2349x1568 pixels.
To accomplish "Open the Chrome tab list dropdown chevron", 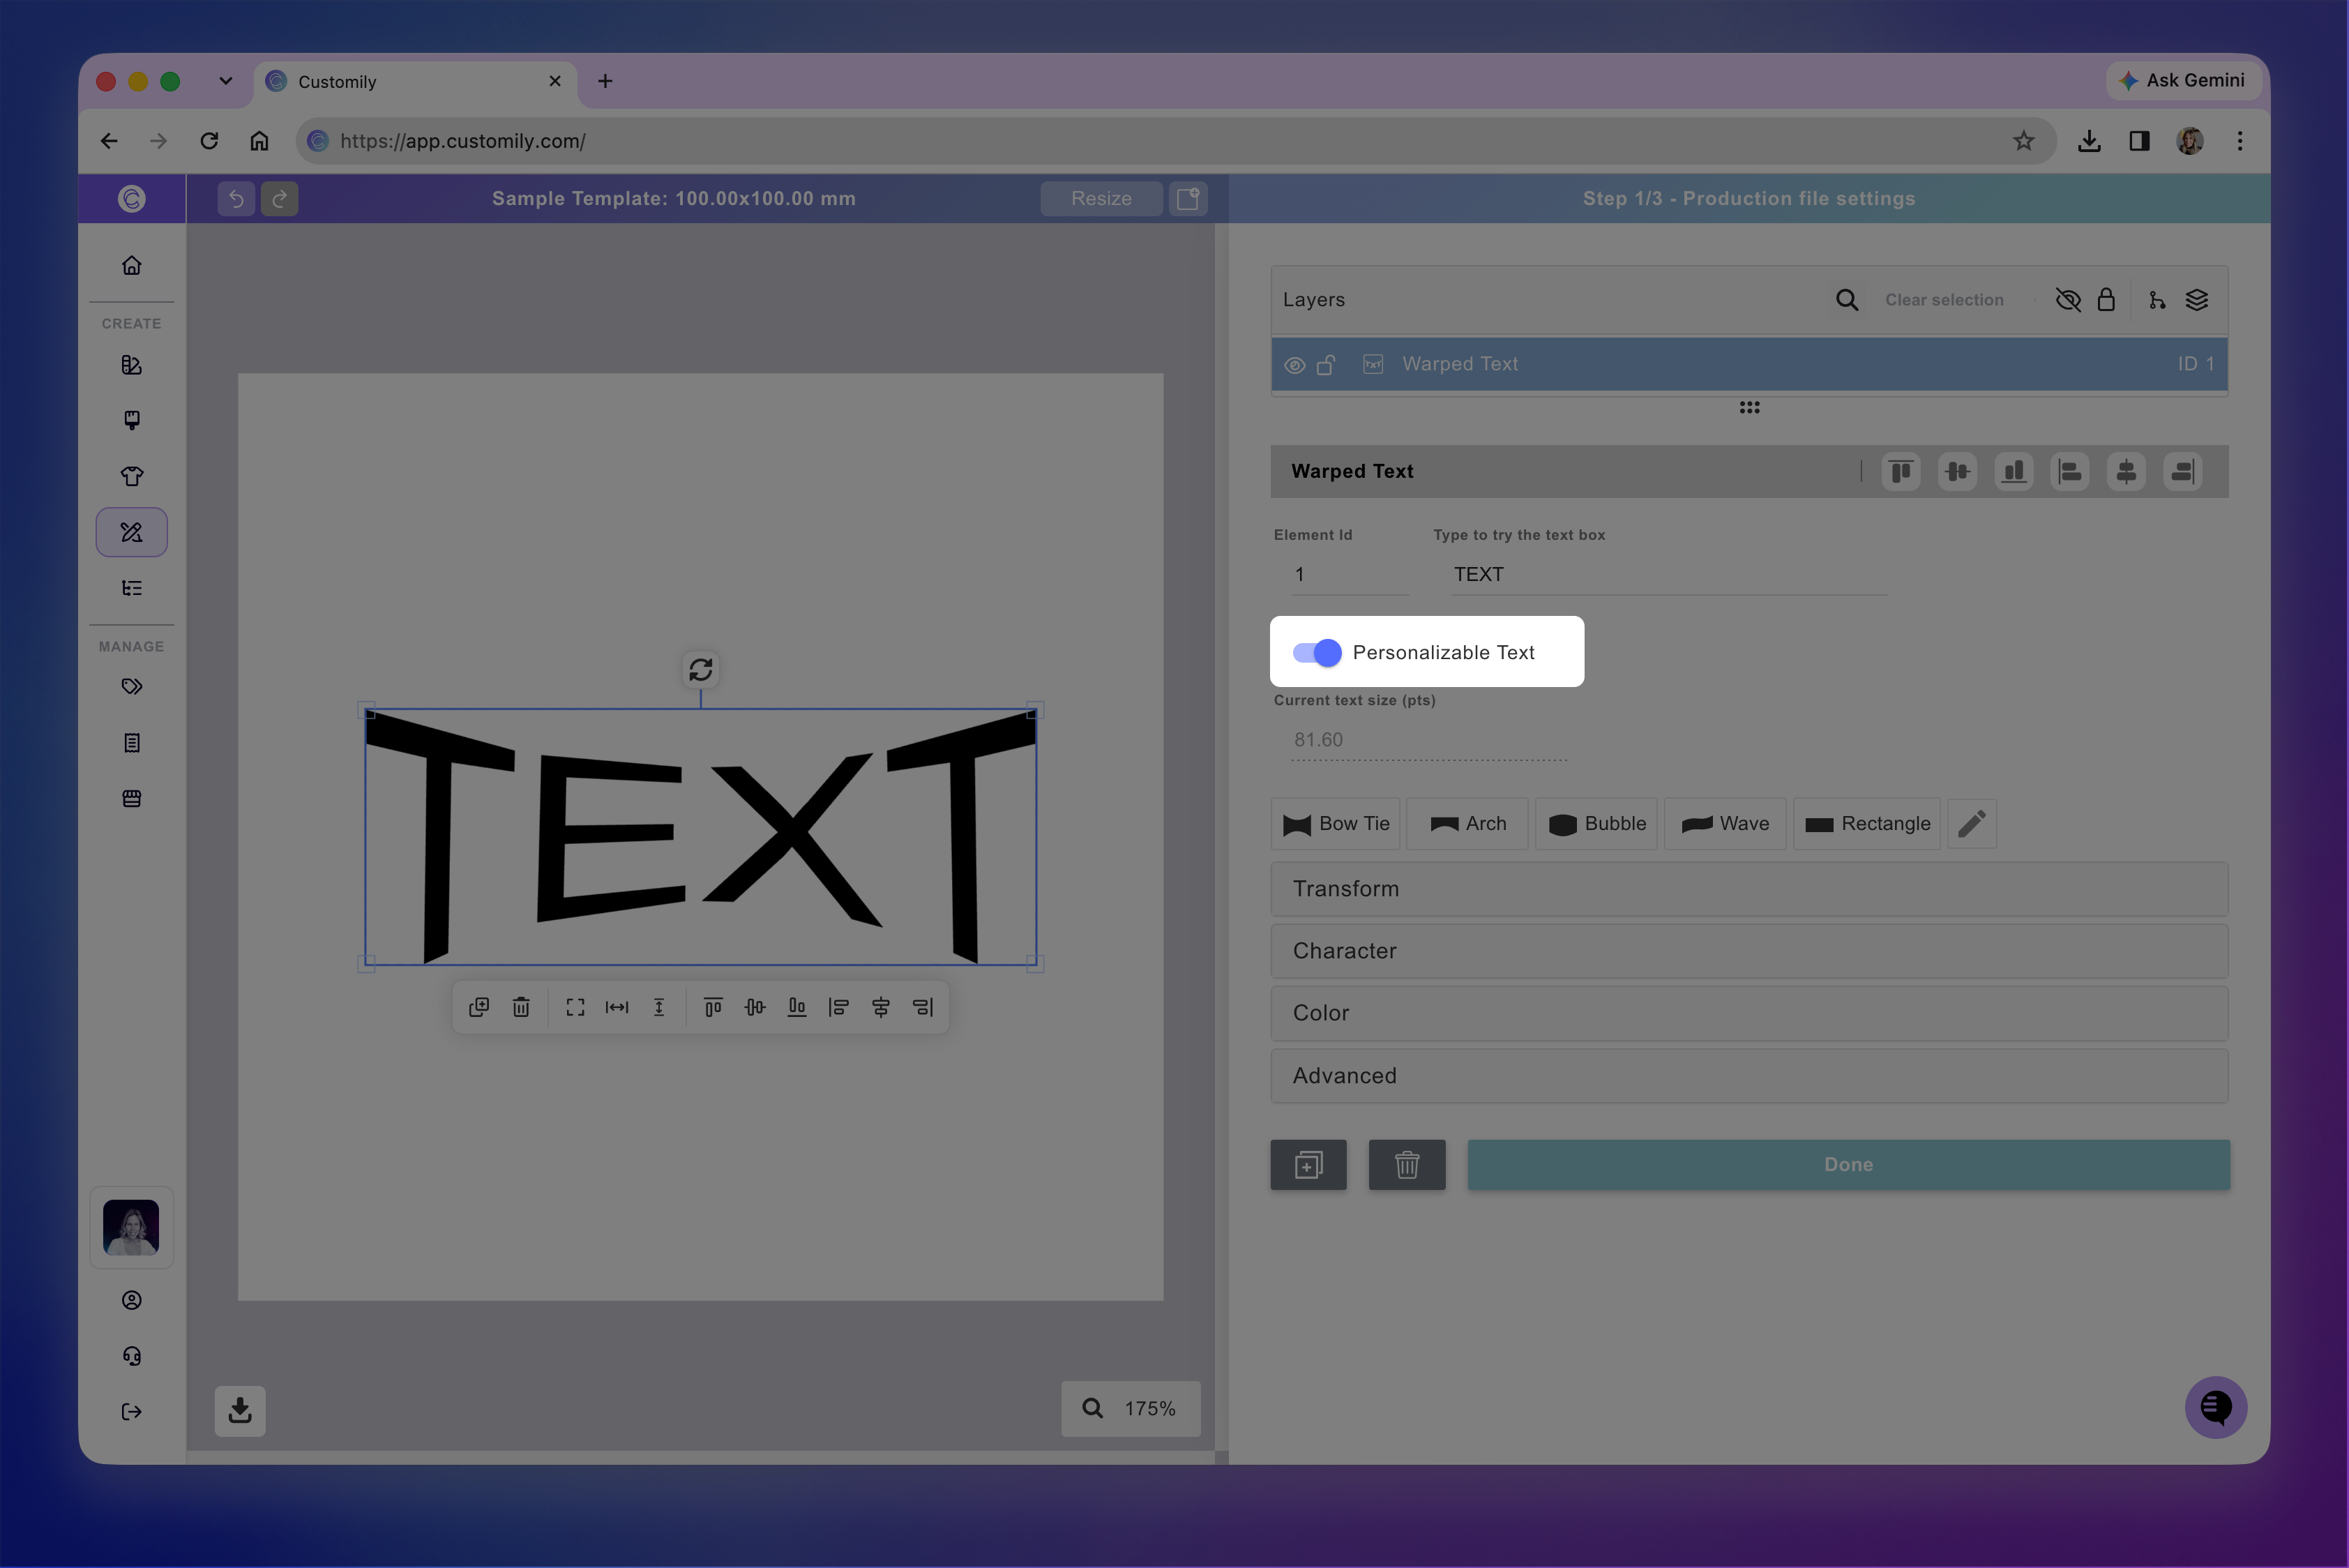I will pyautogui.click(x=226, y=81).
